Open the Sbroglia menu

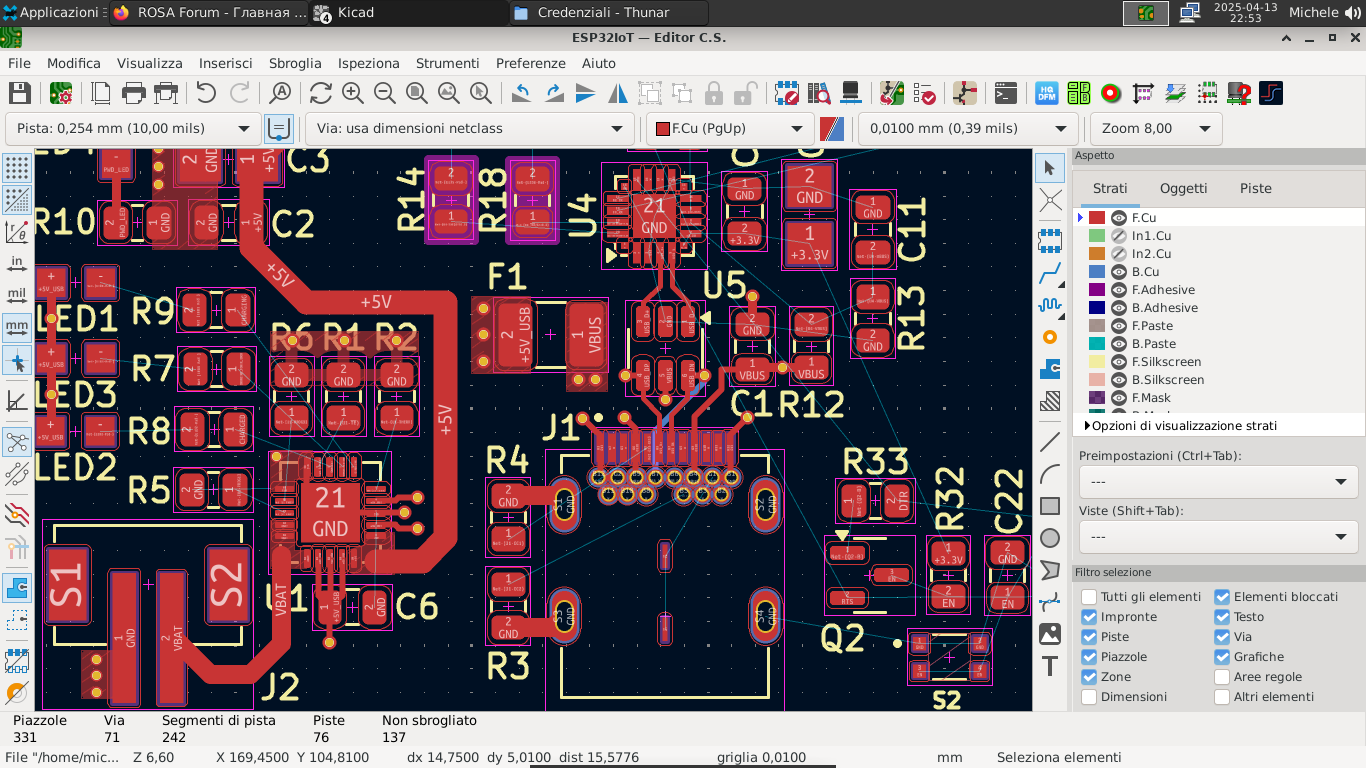tap(295, 63)
